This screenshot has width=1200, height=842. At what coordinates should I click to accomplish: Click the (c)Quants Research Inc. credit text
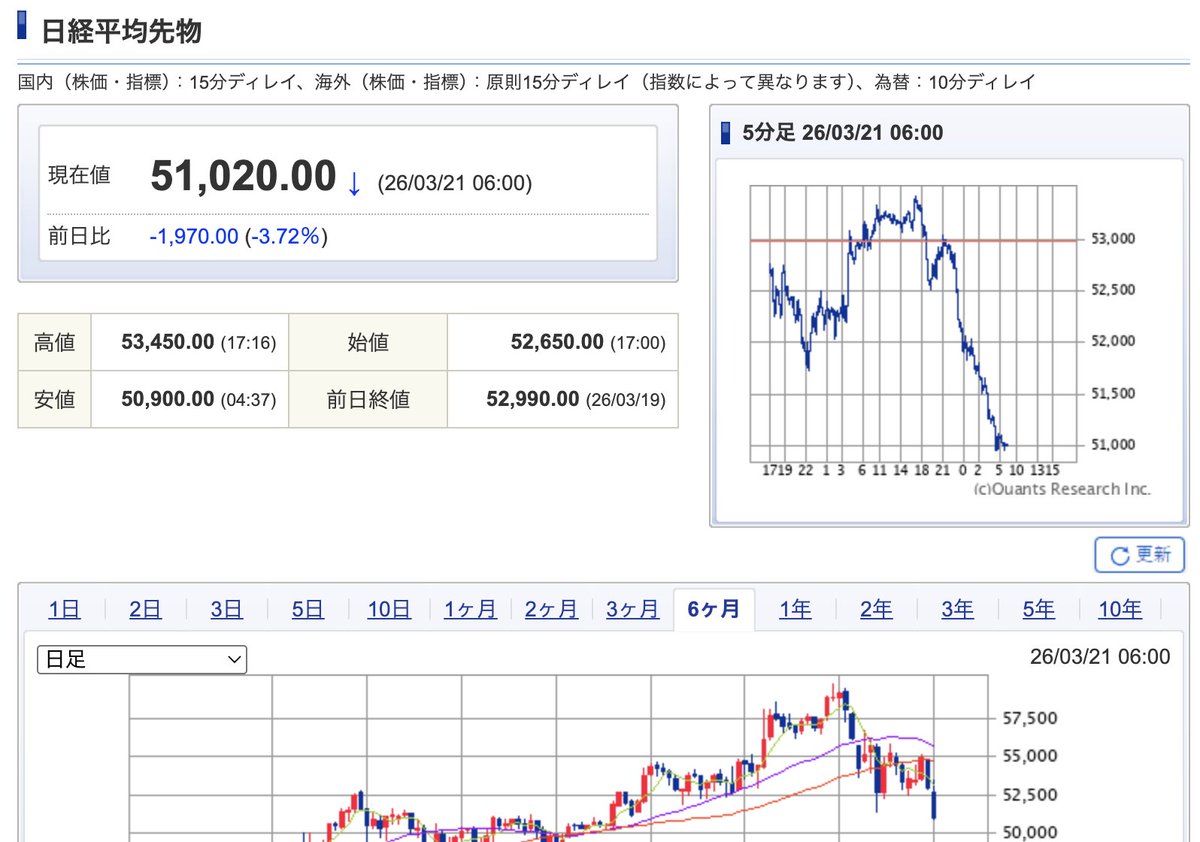click(x=1062, y=489)
